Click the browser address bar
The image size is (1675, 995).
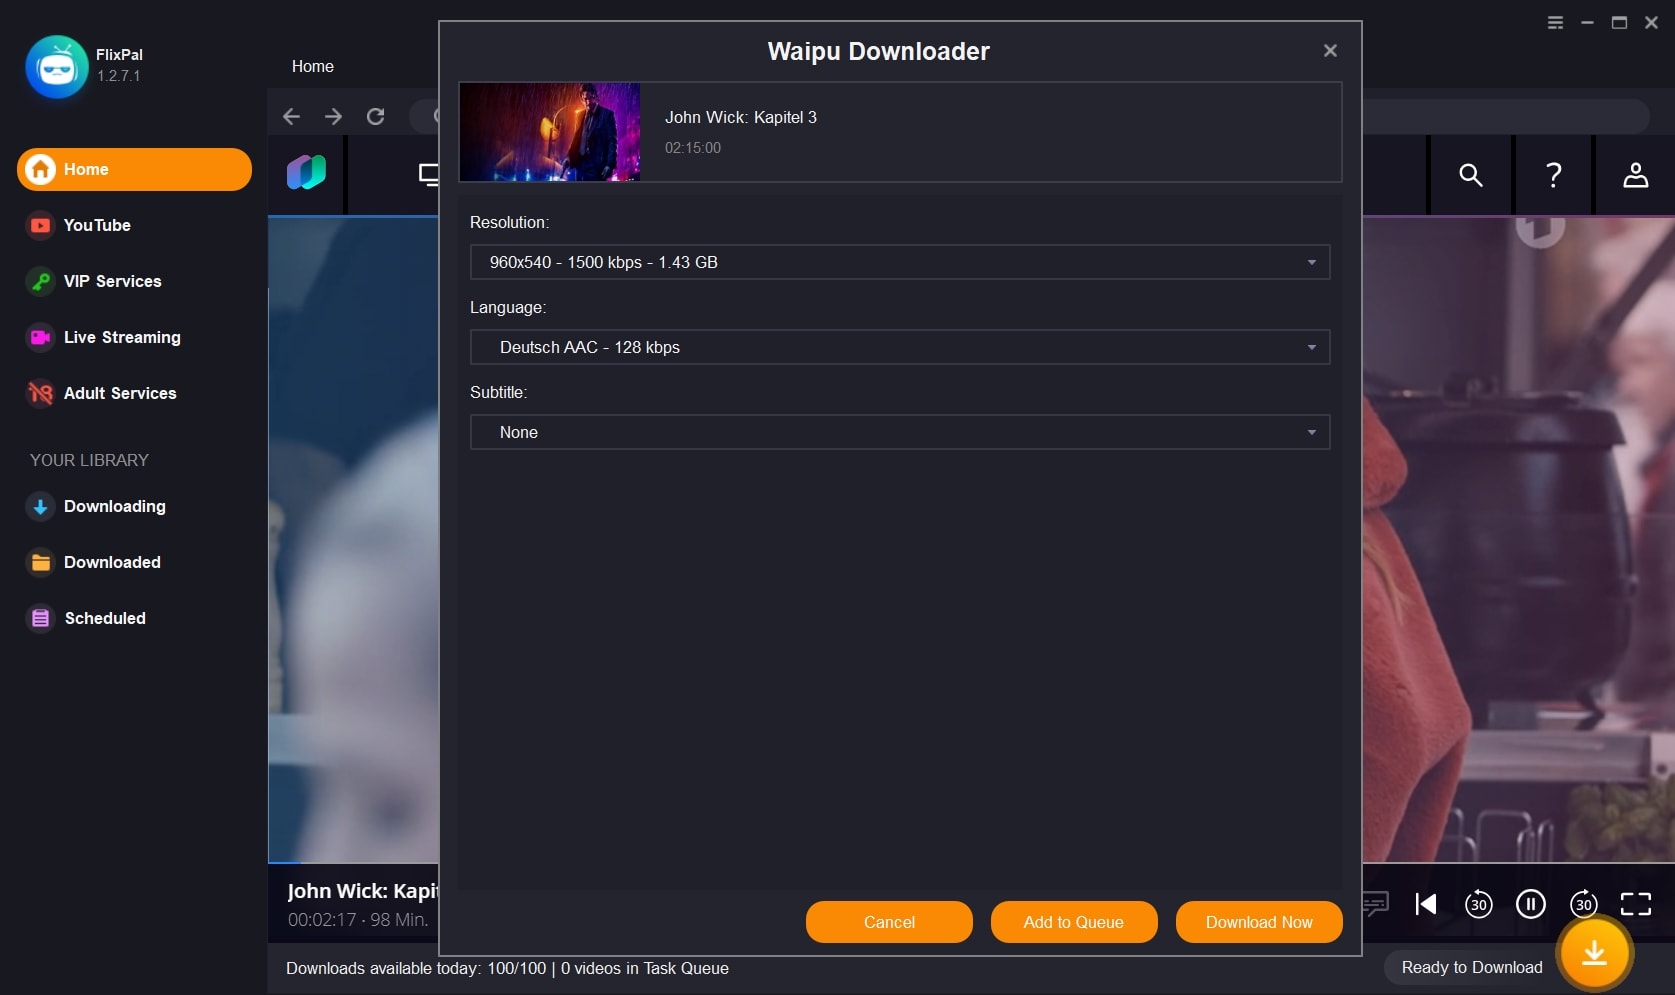coord(1507,117)
